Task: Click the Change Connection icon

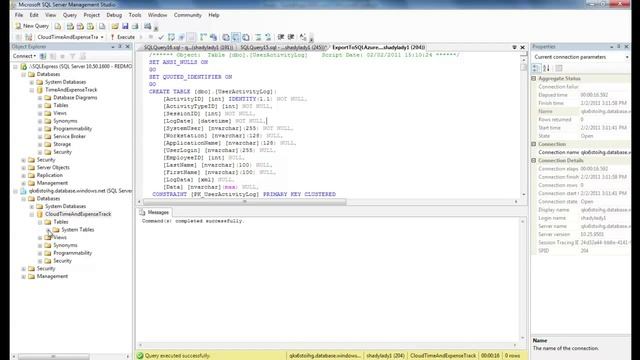Action: coord(28,37)
